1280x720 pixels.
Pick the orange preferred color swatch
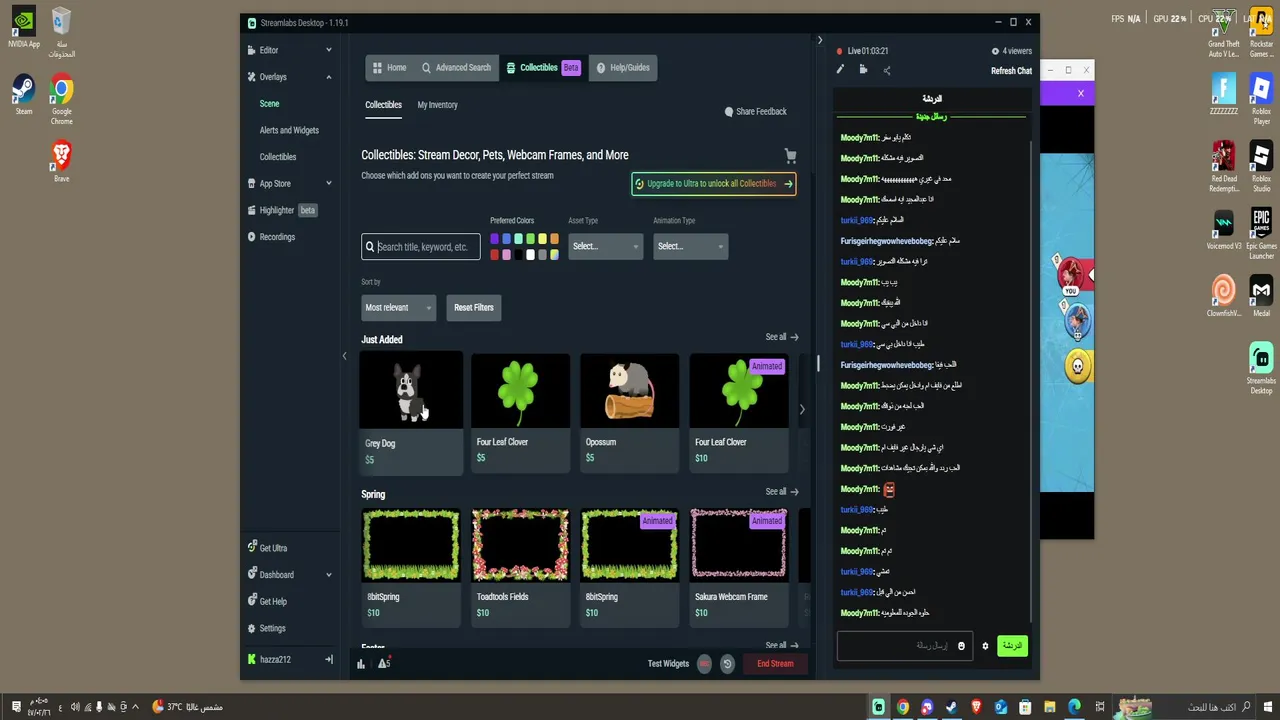[x=554, y=239]
